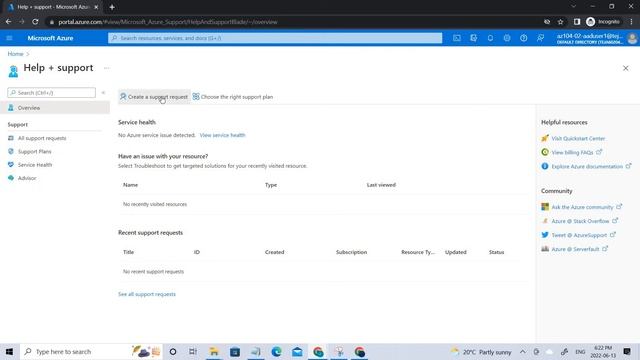
Task: Open Ask the Azure community link
Action: pos(582,207)
